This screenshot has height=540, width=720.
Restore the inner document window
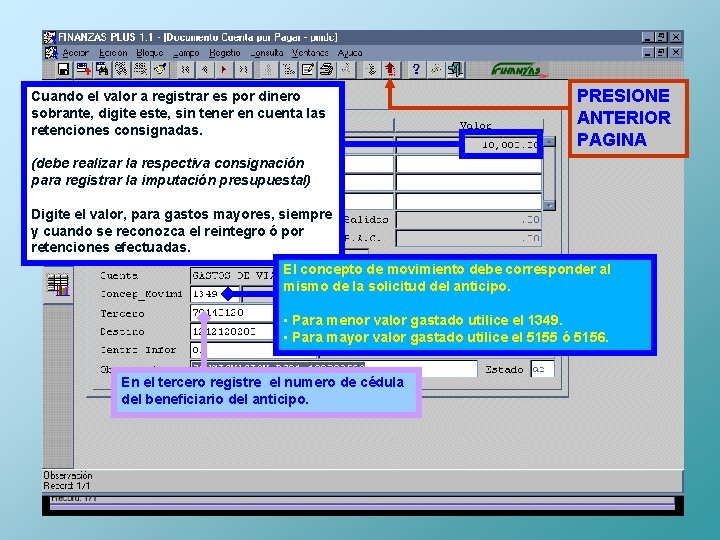[x=661, y=53]
